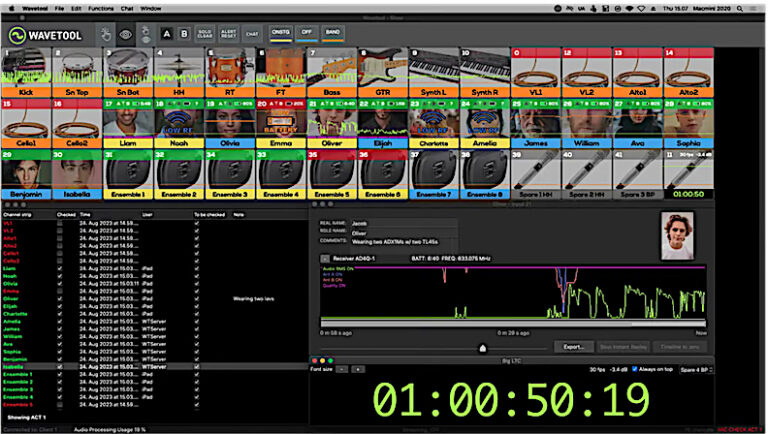Toggle the eye view mode

click(x=126, y=35)
